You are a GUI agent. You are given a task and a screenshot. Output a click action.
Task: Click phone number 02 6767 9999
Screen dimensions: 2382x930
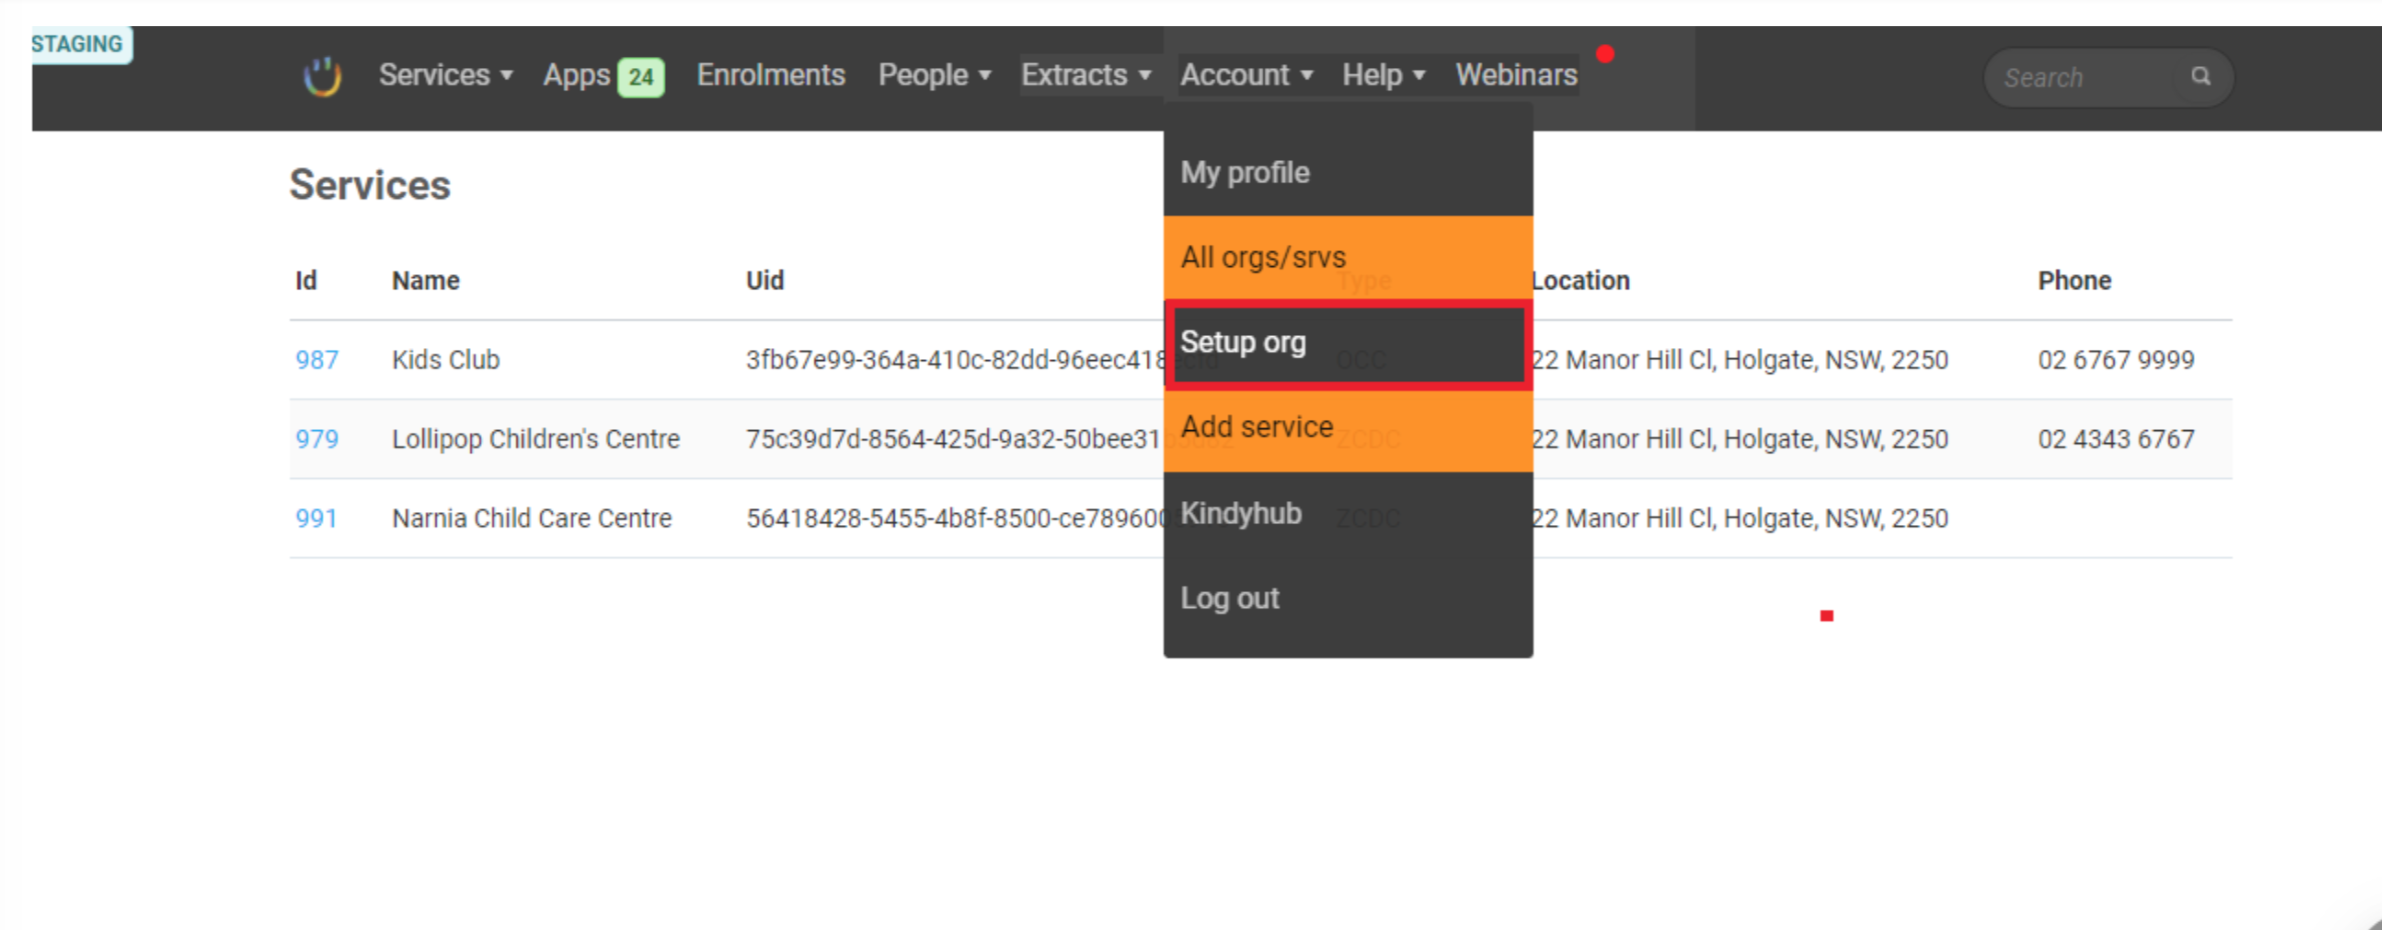pos(2116,360)
